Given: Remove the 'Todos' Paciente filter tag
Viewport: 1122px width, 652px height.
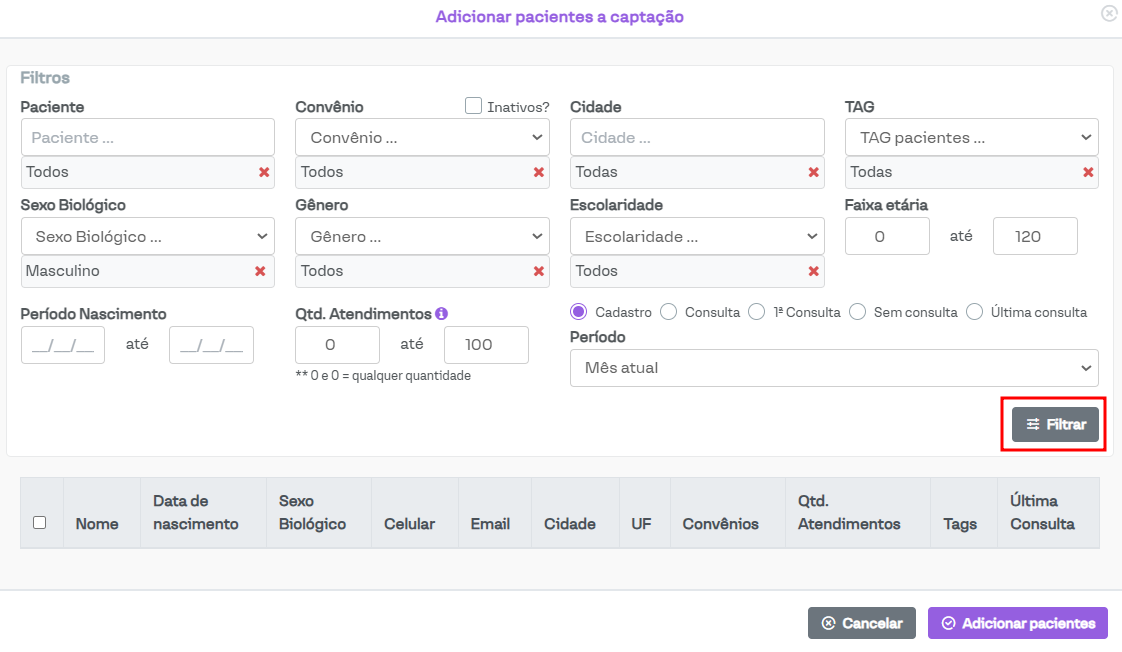Looking at the screenshot, I should point(264,172).
